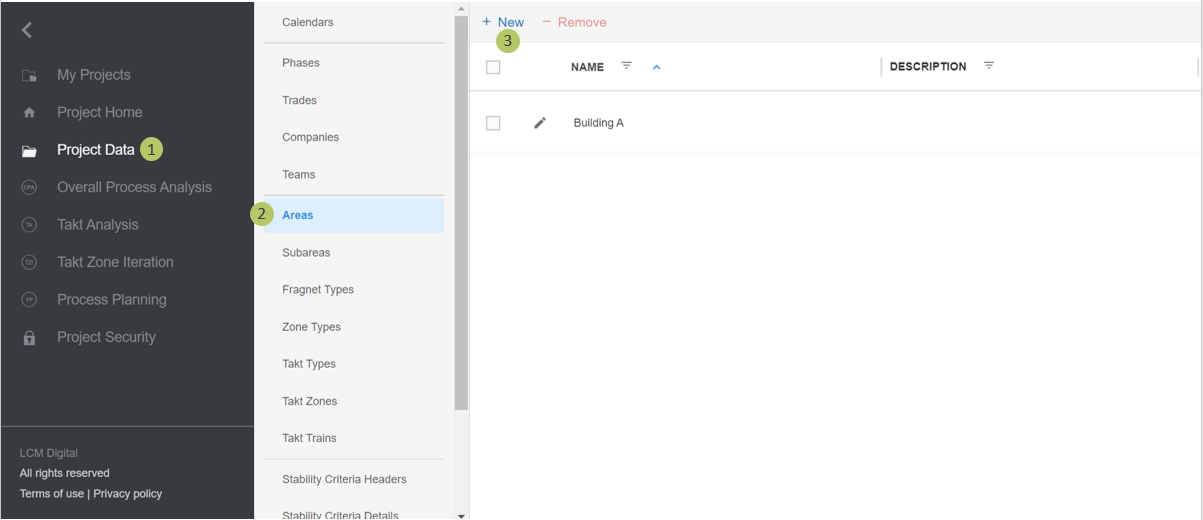Edit Building A with the pencil icon
The width and height of the screenshot is (1203, 520).
pyautogui.click(x=540, y=123)
